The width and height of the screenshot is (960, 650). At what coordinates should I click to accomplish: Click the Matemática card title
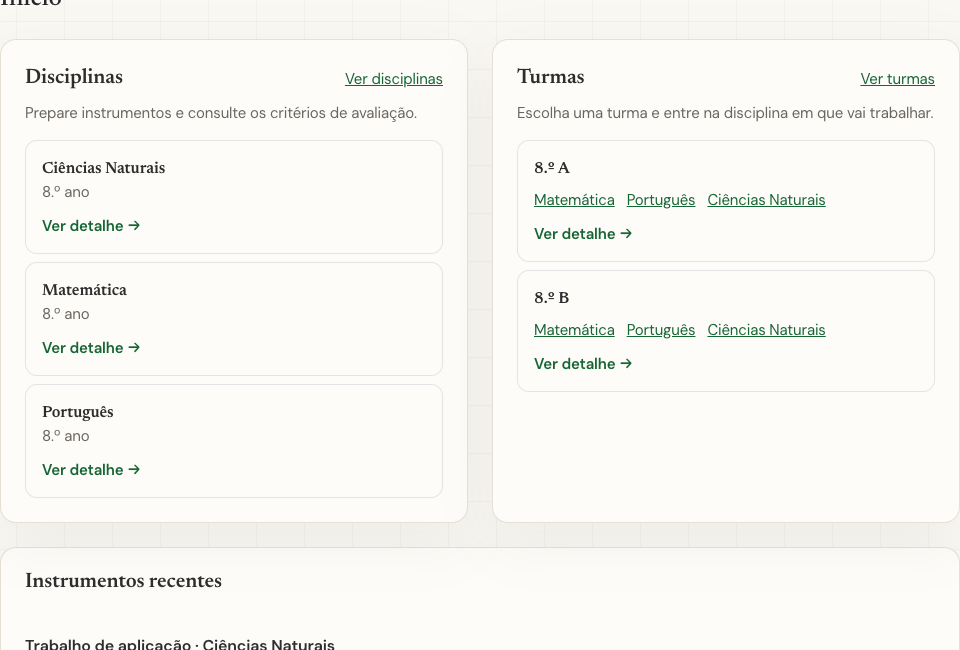click(84, 290)
